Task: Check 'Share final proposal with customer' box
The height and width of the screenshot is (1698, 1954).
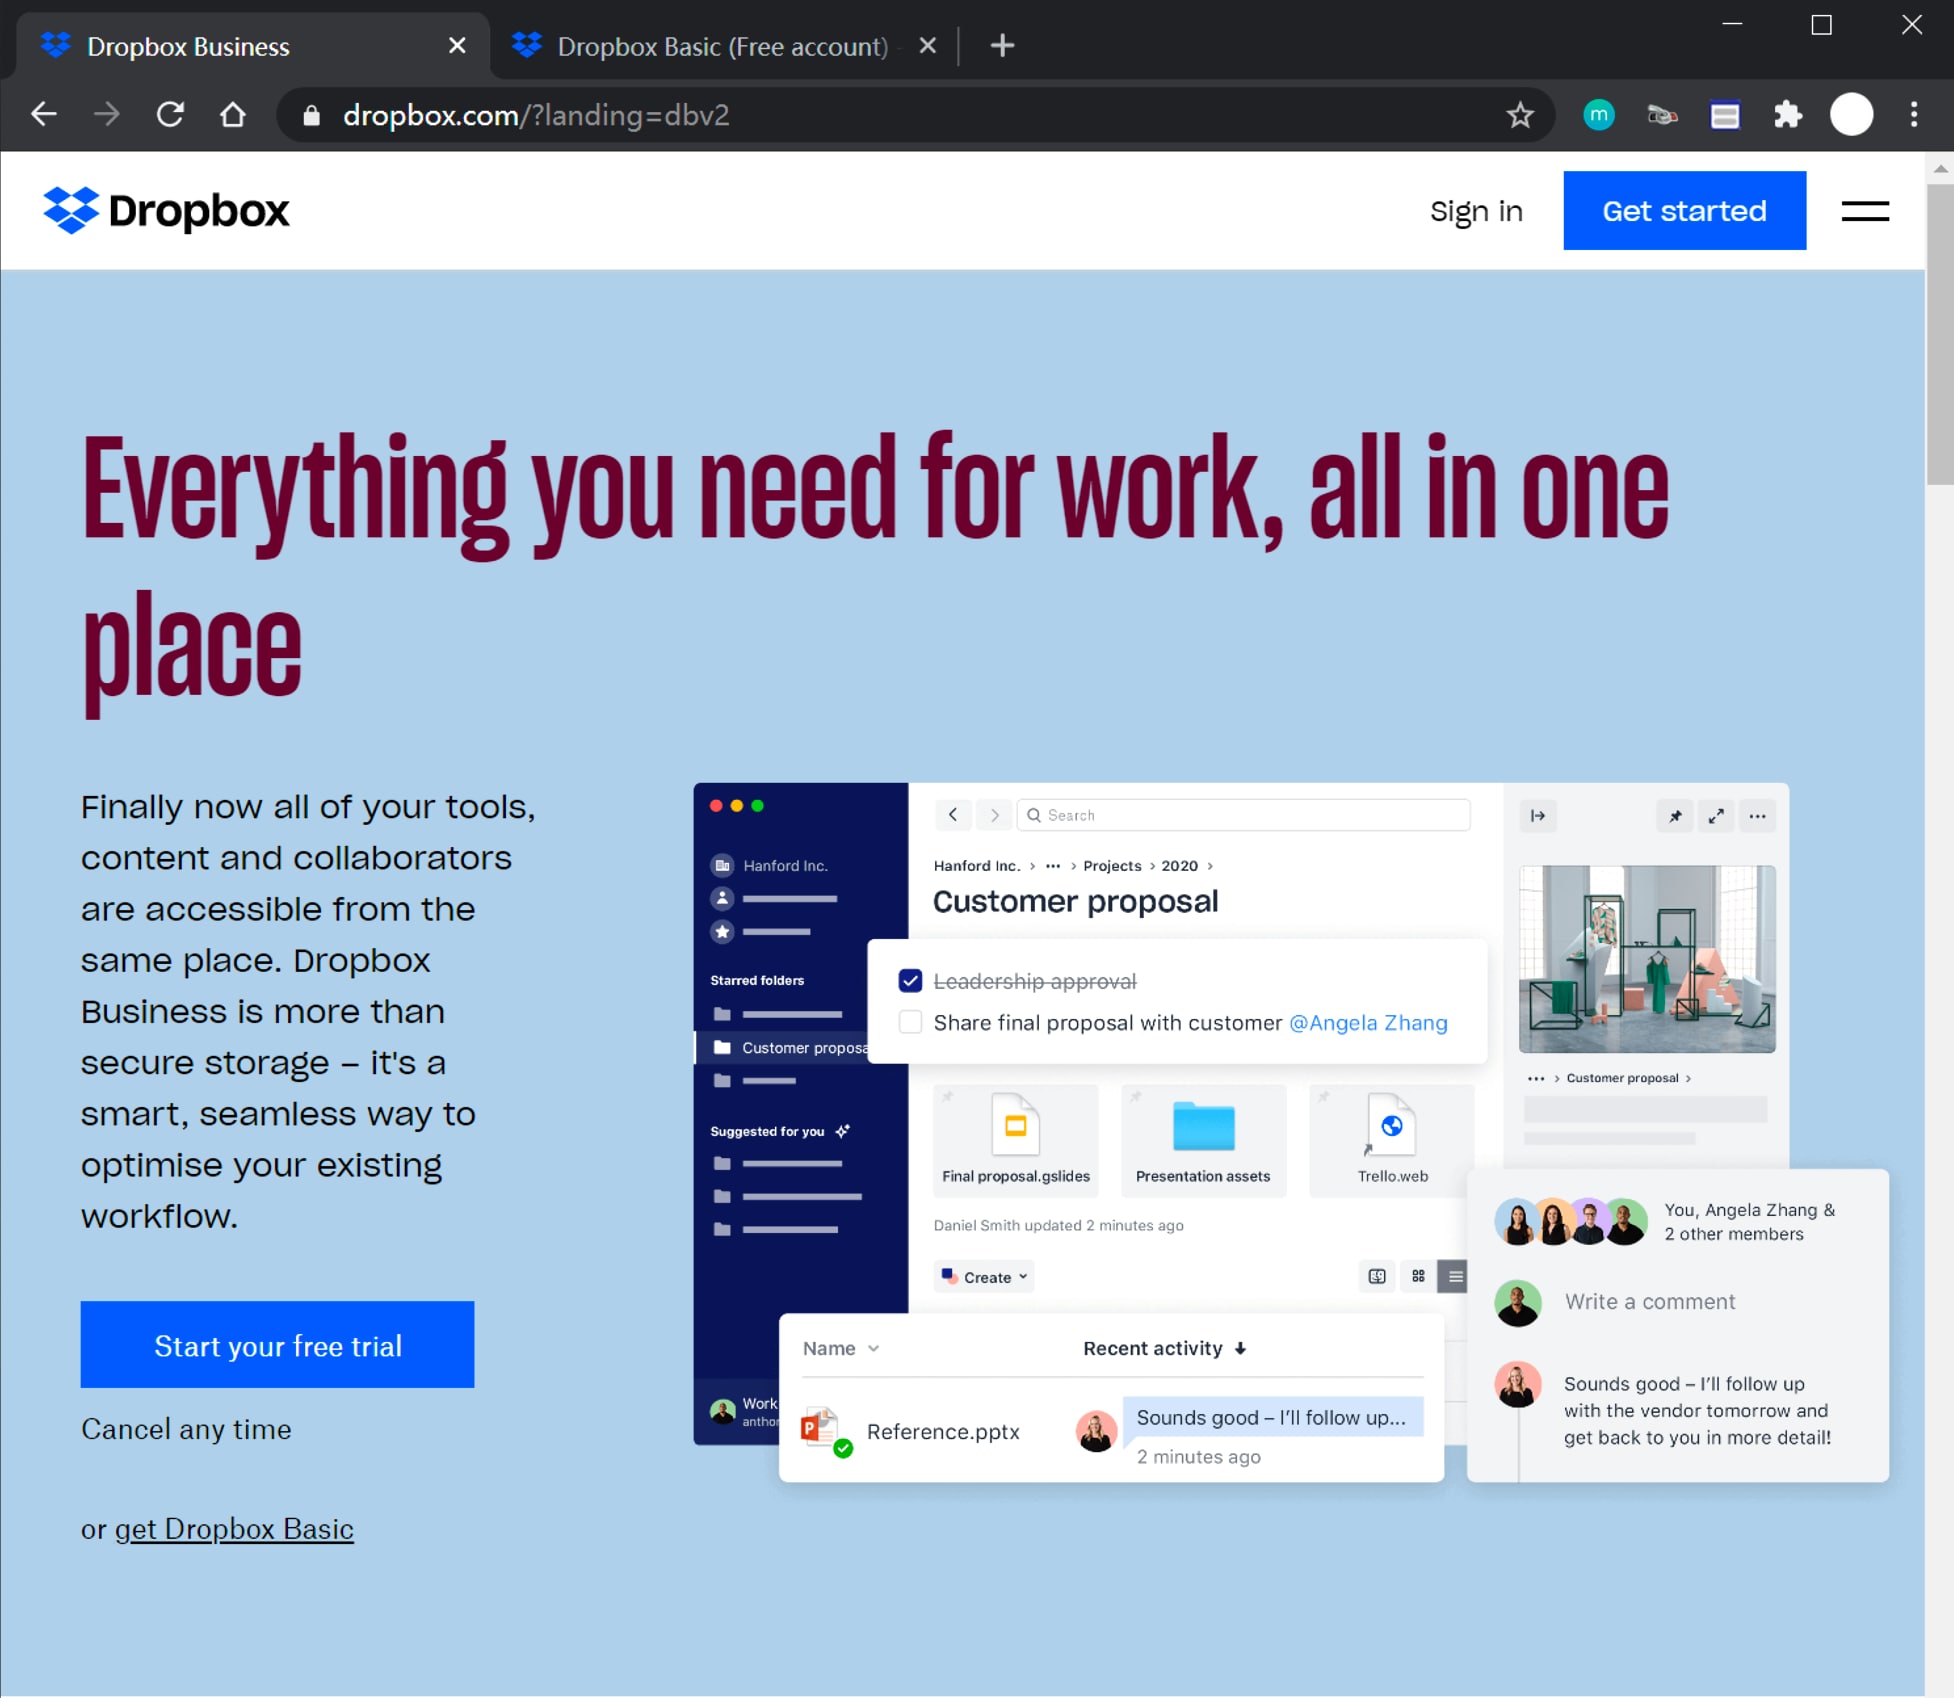Action: [910, 1022]
